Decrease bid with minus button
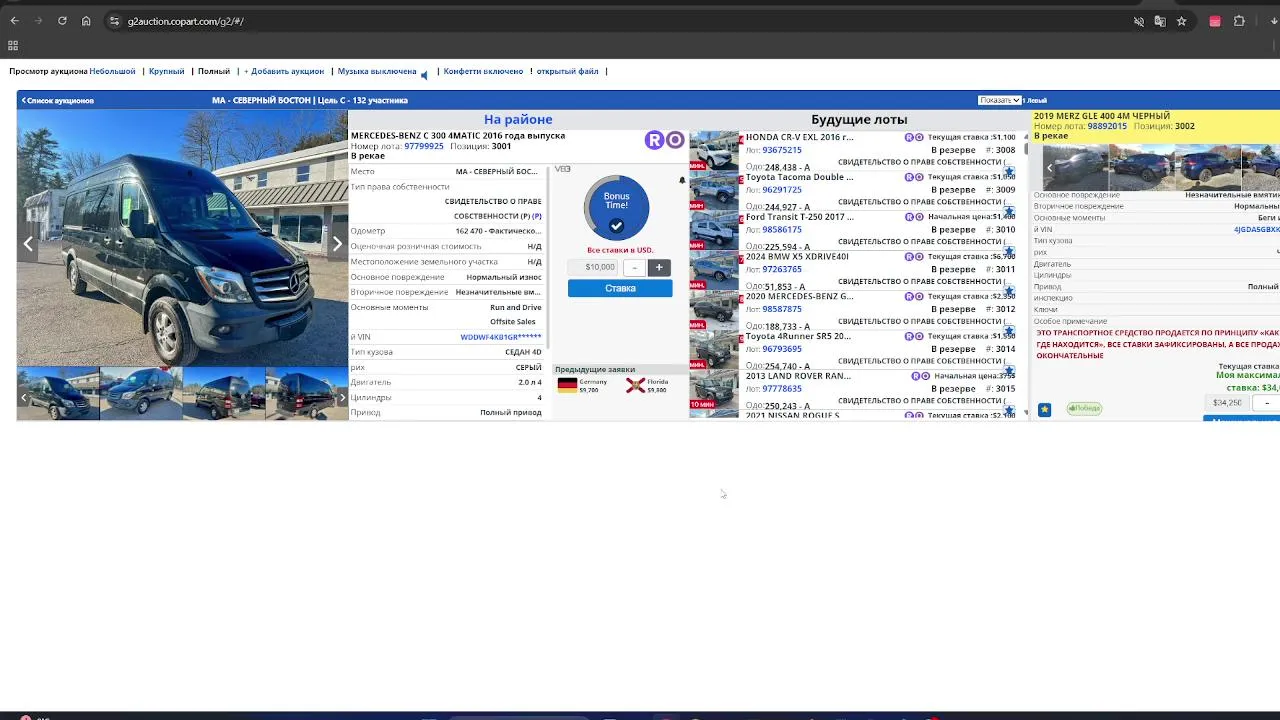This screenshot has width=1280, height=720. pyautogui.click(x=634, y=267)
